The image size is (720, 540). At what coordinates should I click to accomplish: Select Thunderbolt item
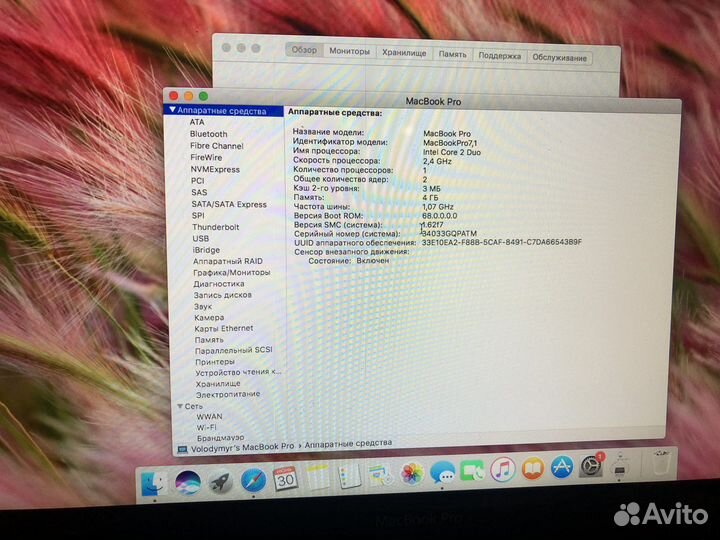(215, 227)
